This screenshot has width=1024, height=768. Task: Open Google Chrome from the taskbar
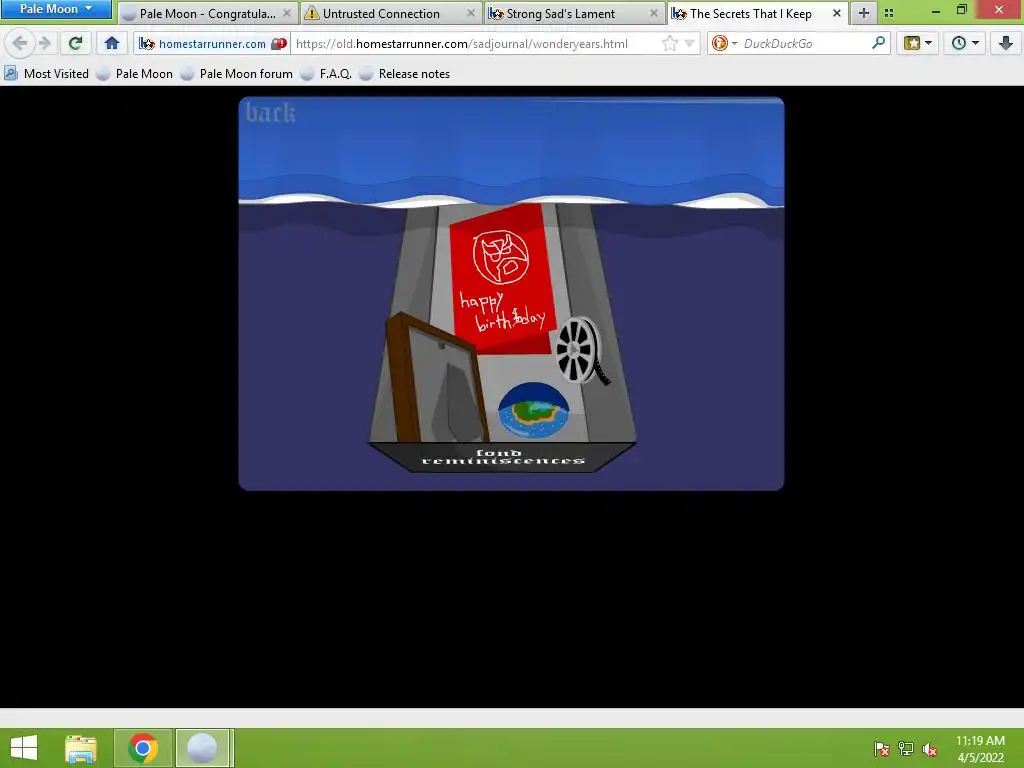(143, 748)
